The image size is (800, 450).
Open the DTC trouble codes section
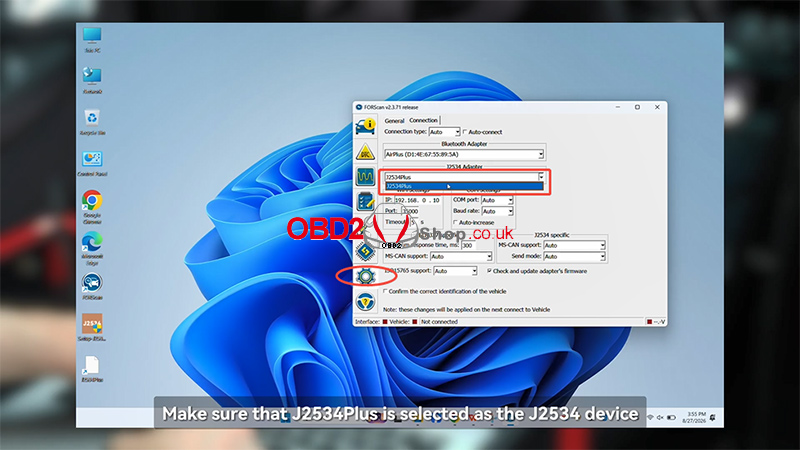point(365,152)
